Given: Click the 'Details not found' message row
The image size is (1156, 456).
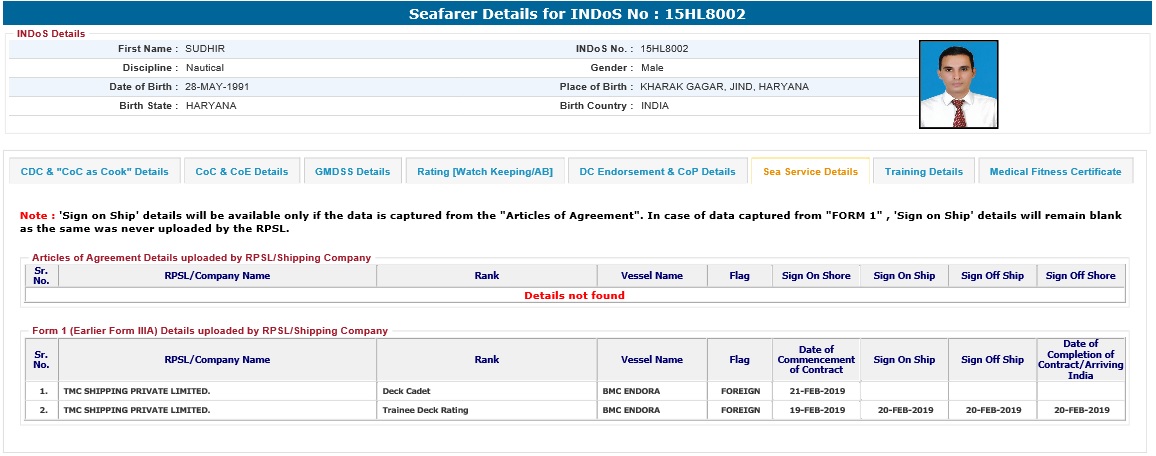Looking at the screenshot, I should point(574,296).
